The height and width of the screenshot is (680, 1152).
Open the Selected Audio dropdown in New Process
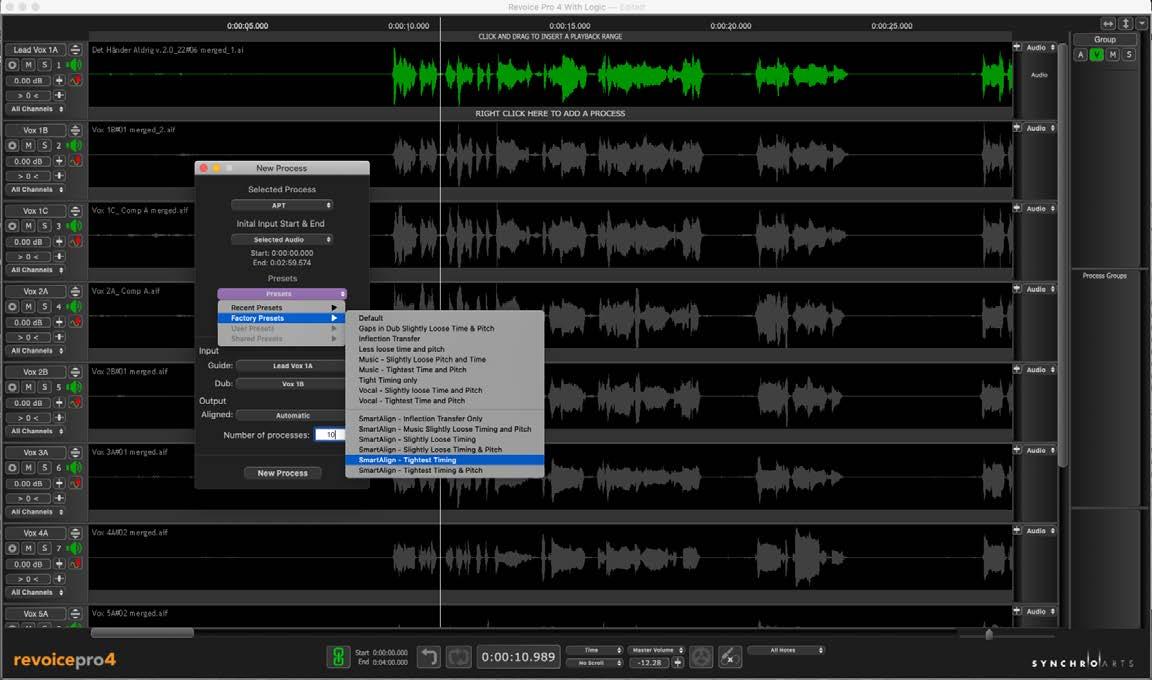(281, 239)
